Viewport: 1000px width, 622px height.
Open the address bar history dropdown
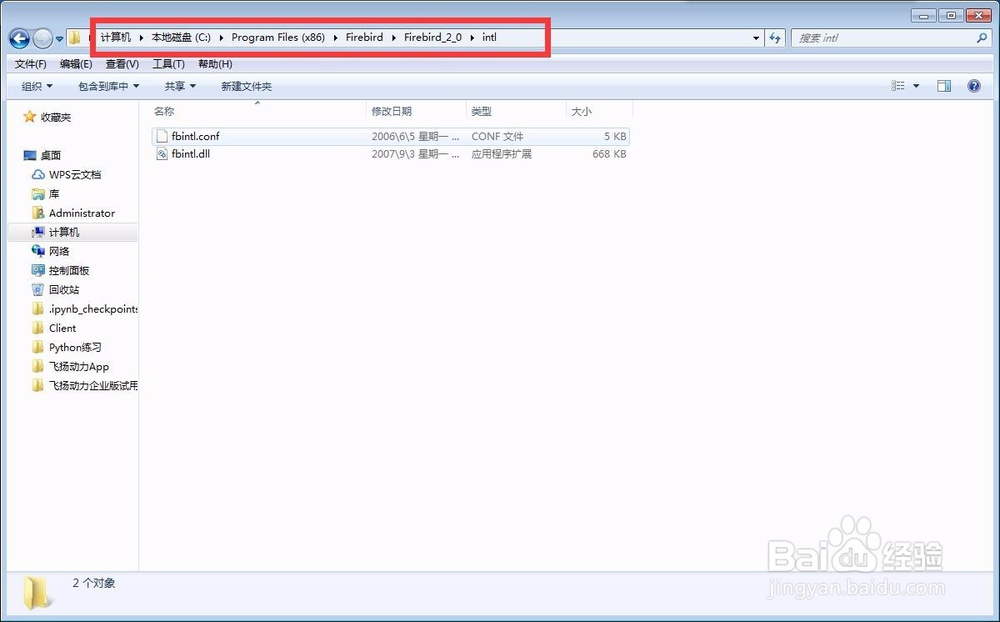point(756,38)
